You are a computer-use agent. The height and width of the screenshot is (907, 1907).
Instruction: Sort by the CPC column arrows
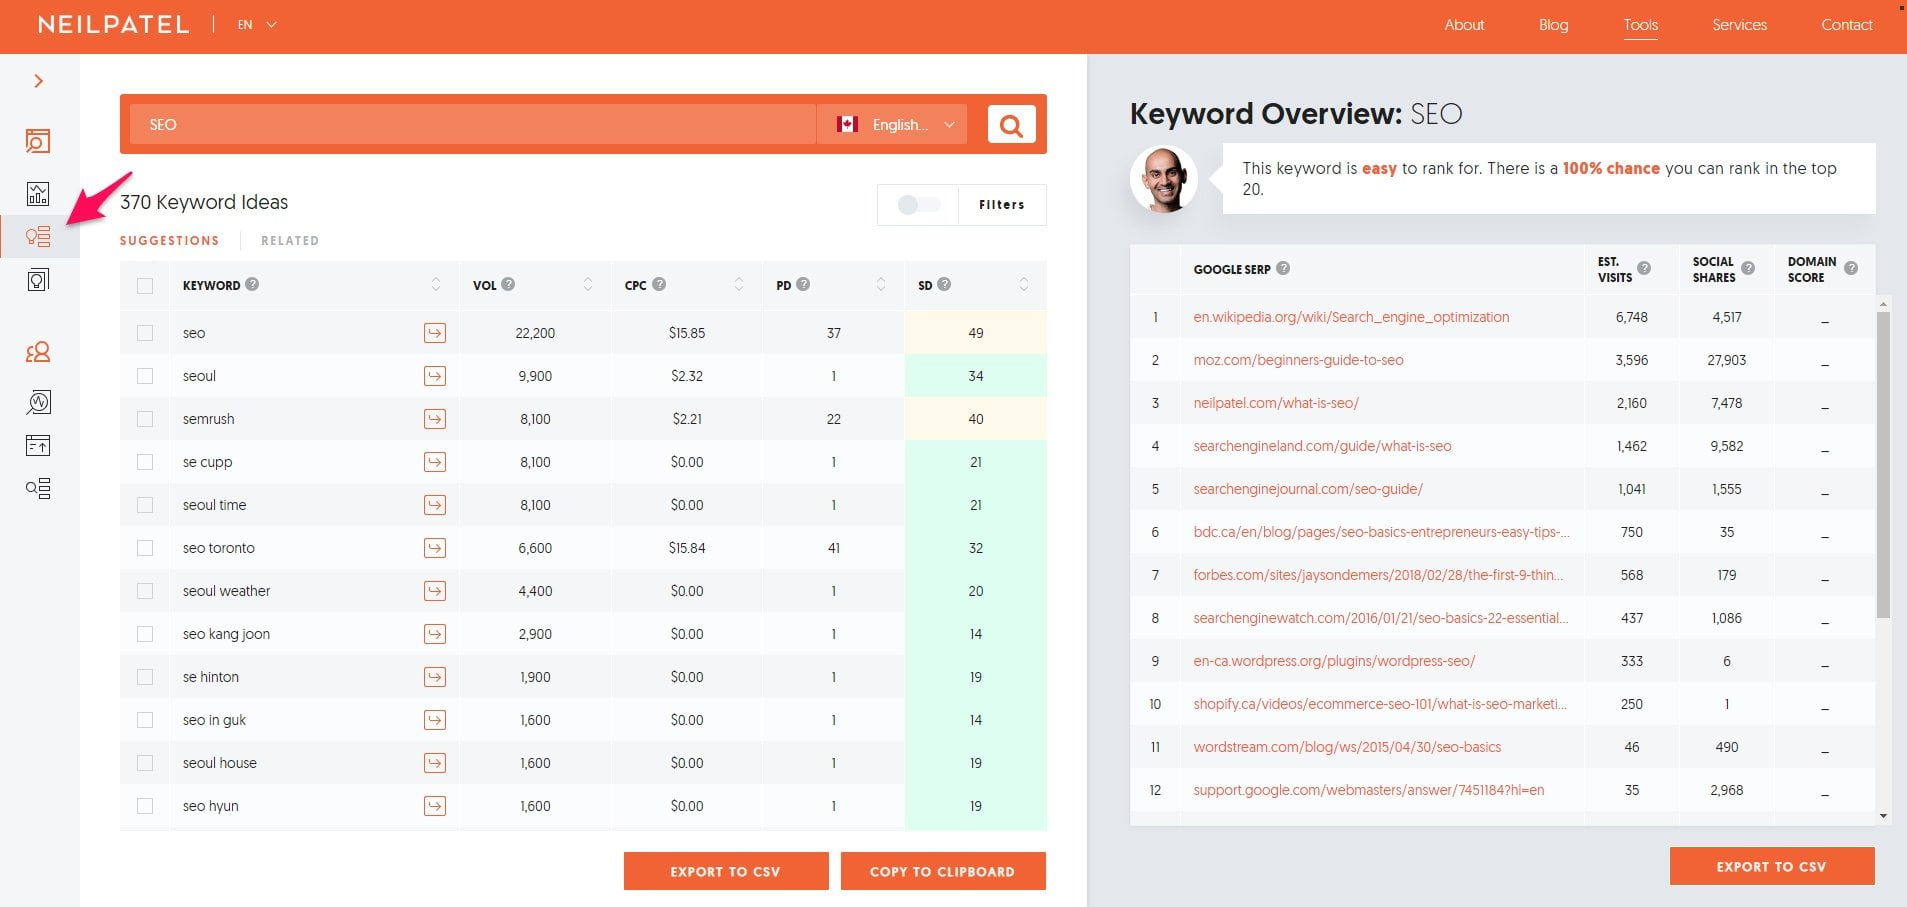click(739, 285)
